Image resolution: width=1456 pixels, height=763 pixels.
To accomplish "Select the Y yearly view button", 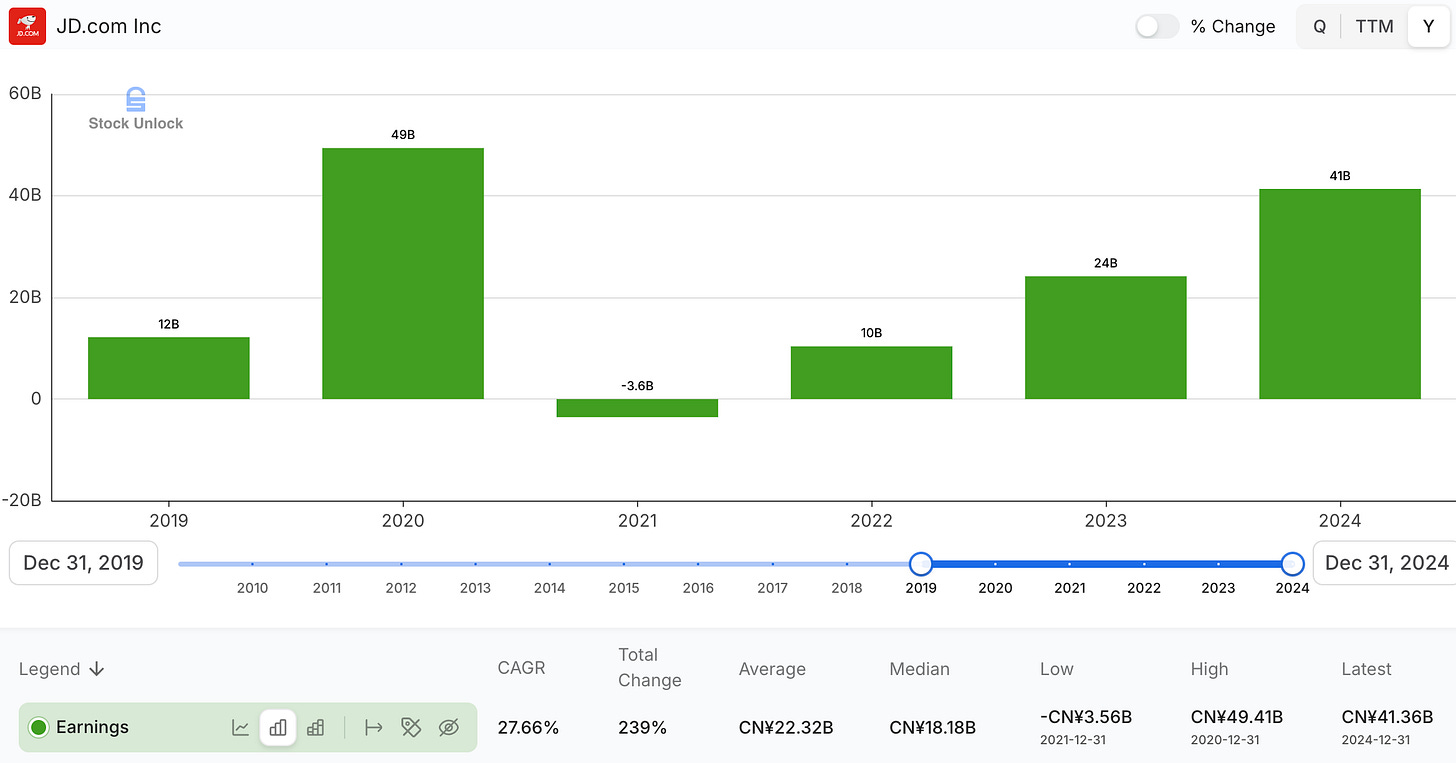I will tap(1428, 26).
